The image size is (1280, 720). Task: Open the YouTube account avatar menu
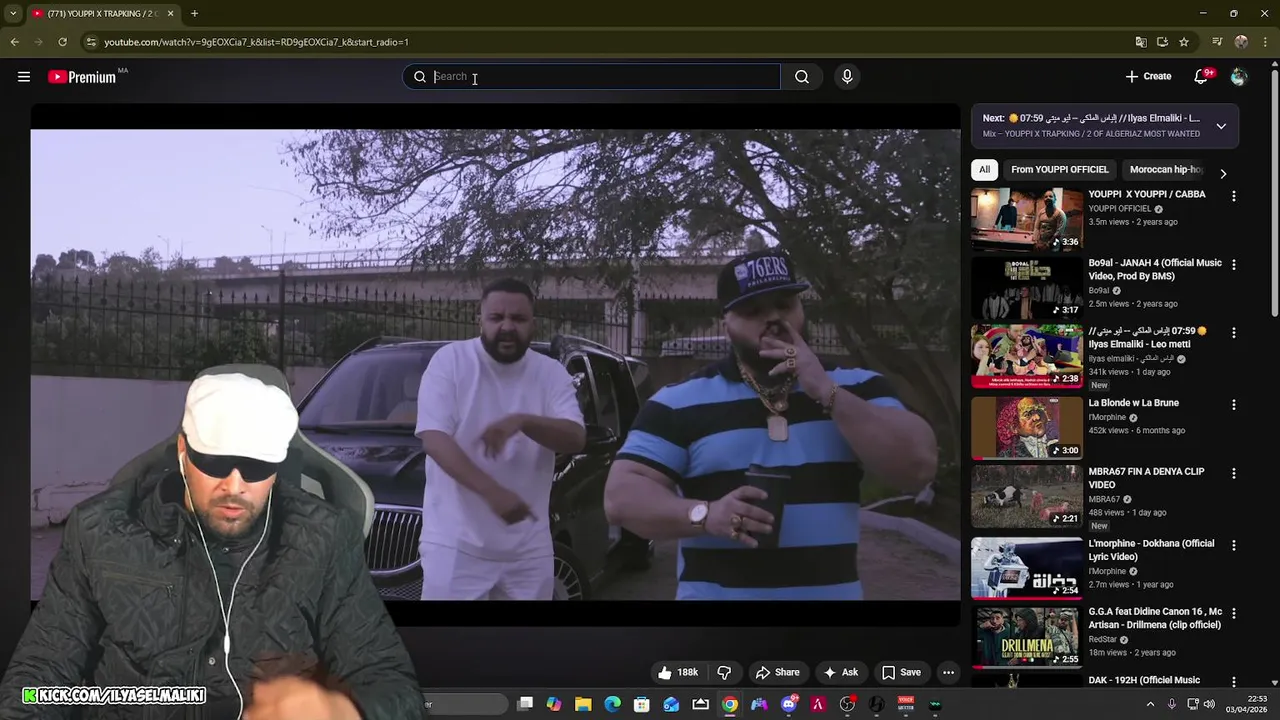1239,77
